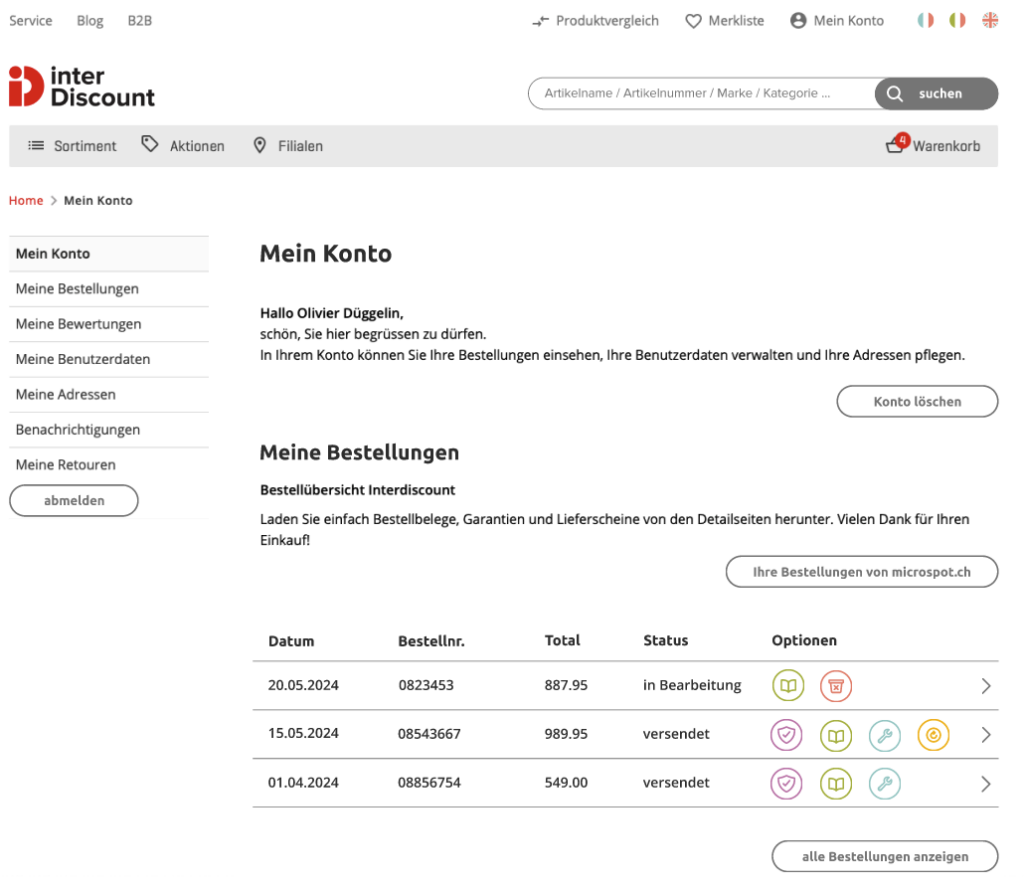The width and height of the screenshot is (1024, 895).
Task: Expand details arrow for order 0823453
Action: pyautogui.click(x=986, y=686)
